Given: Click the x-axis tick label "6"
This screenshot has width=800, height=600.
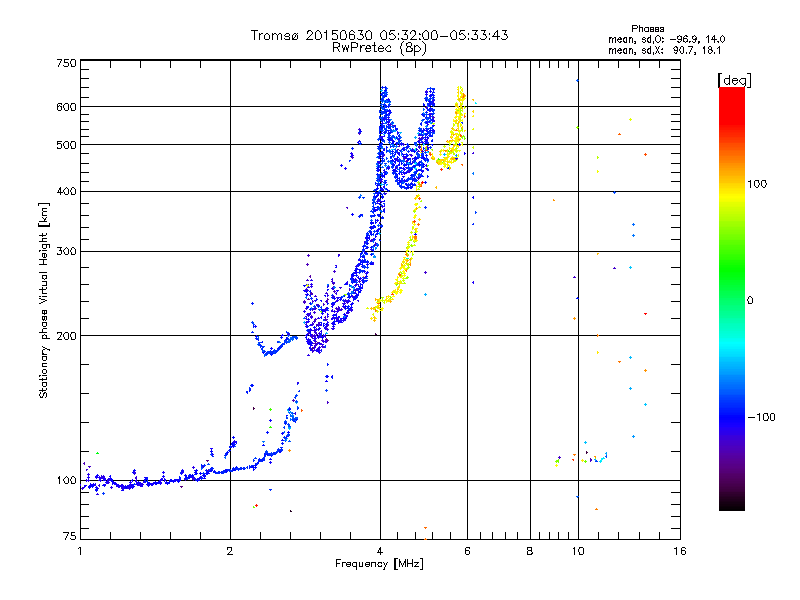Looking at the screenshot, I should tap(467, 551).
